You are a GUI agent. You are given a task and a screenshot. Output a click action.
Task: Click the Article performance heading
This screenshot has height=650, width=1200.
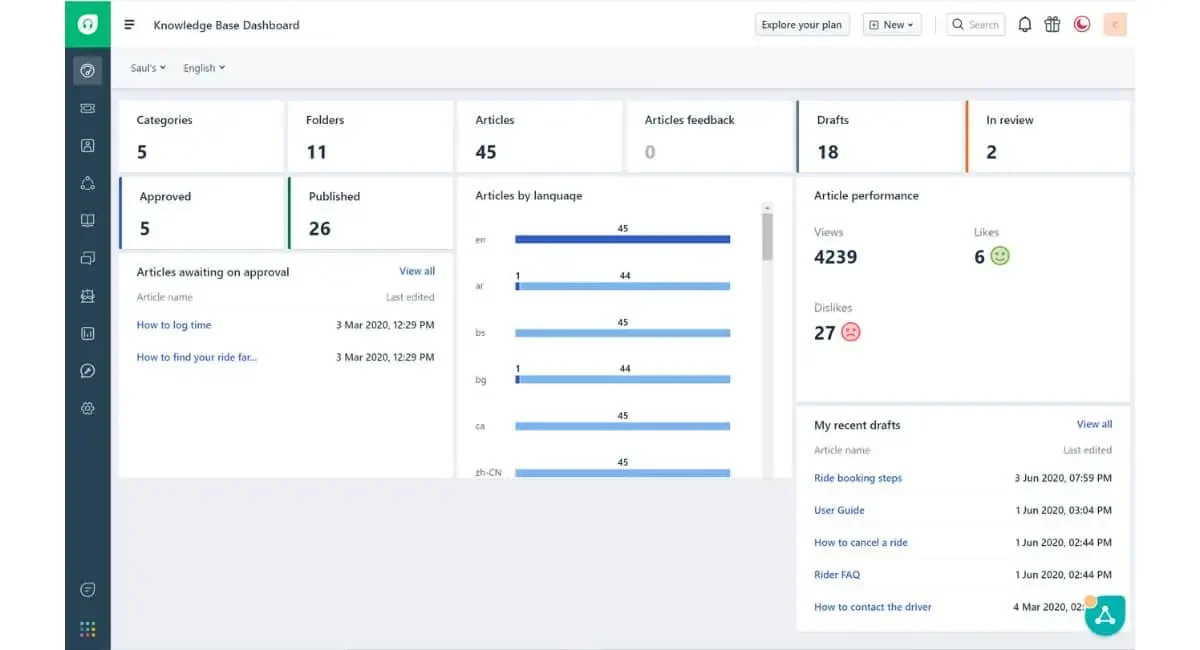point(866,196)
